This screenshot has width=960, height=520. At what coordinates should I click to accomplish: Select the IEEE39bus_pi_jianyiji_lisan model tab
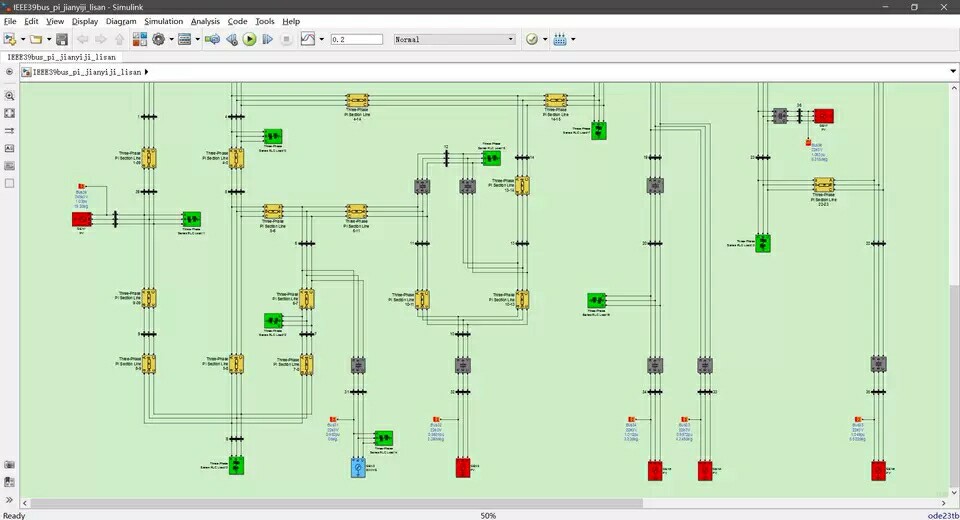tap(61, 57)
